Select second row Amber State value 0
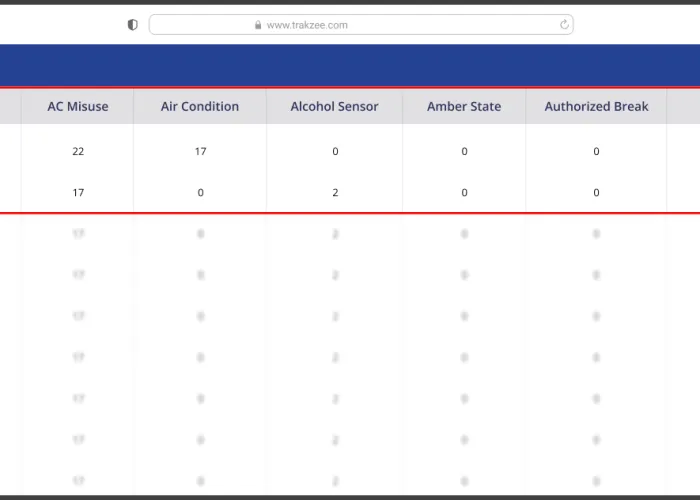The image size is (700, 500). coord(464,193)
